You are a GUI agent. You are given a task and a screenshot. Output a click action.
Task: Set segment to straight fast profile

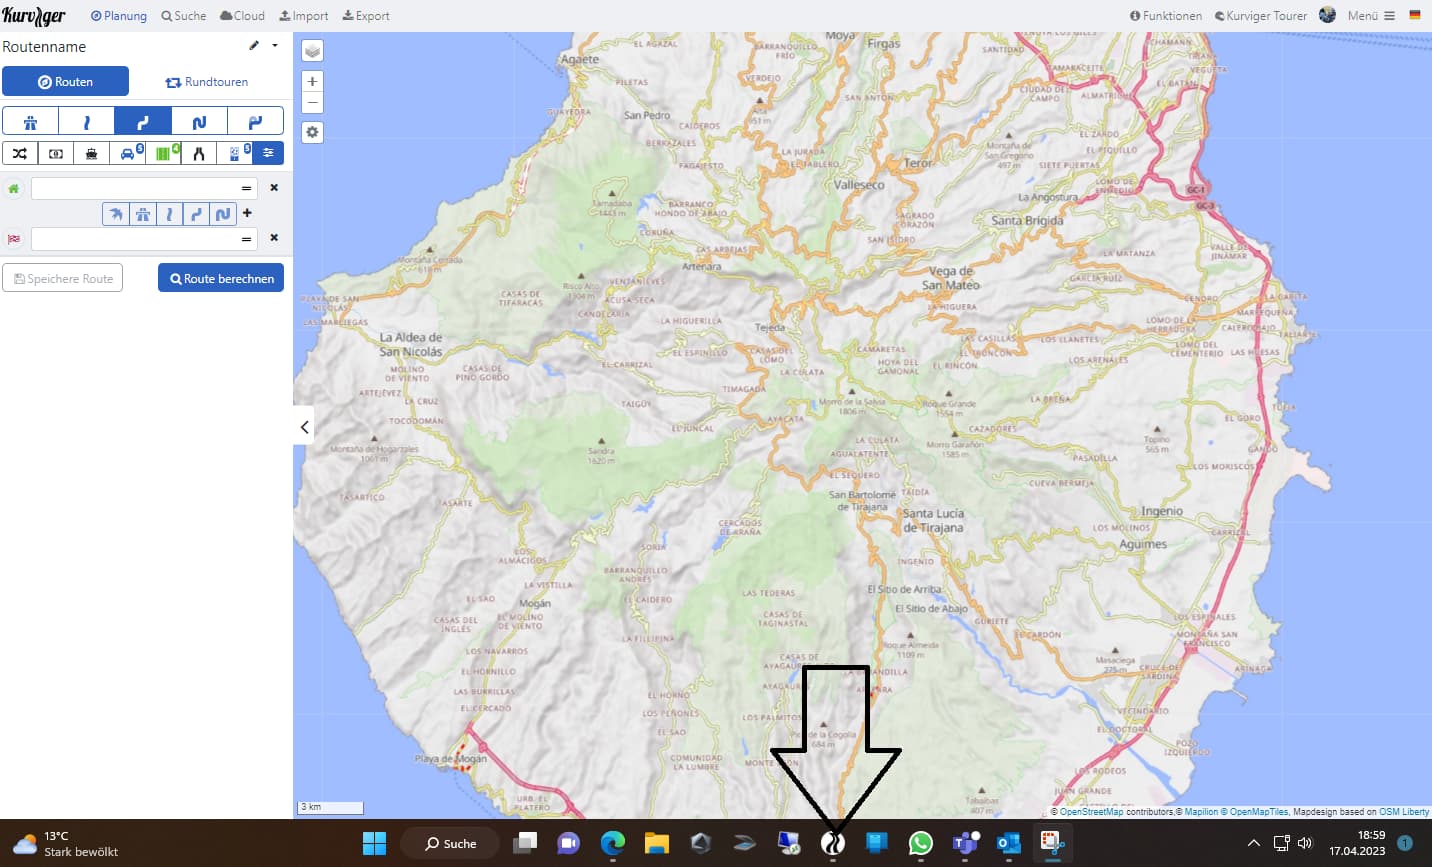click(169, 214)
